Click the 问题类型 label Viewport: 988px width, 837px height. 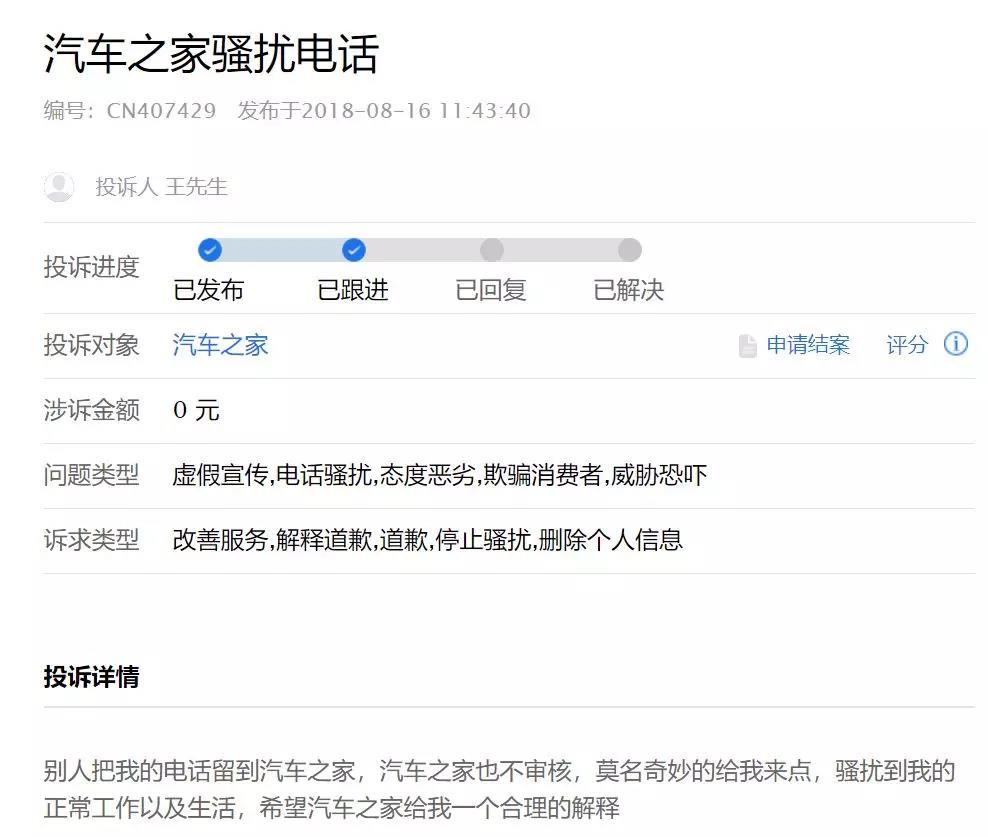91,475
